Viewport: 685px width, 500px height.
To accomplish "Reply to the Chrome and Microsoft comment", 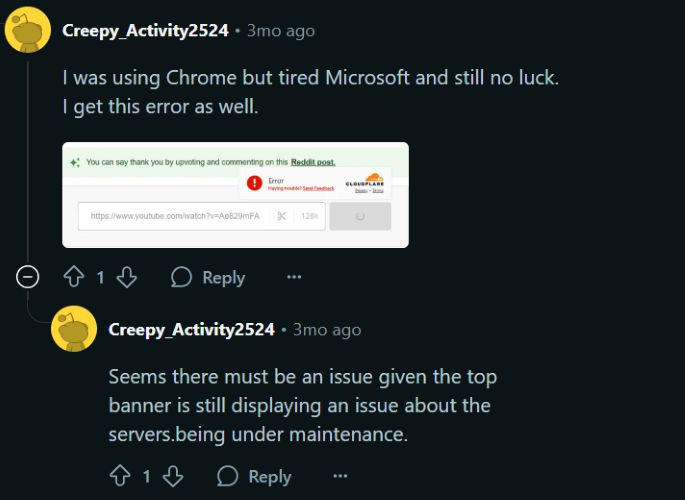I will point(208,277).
